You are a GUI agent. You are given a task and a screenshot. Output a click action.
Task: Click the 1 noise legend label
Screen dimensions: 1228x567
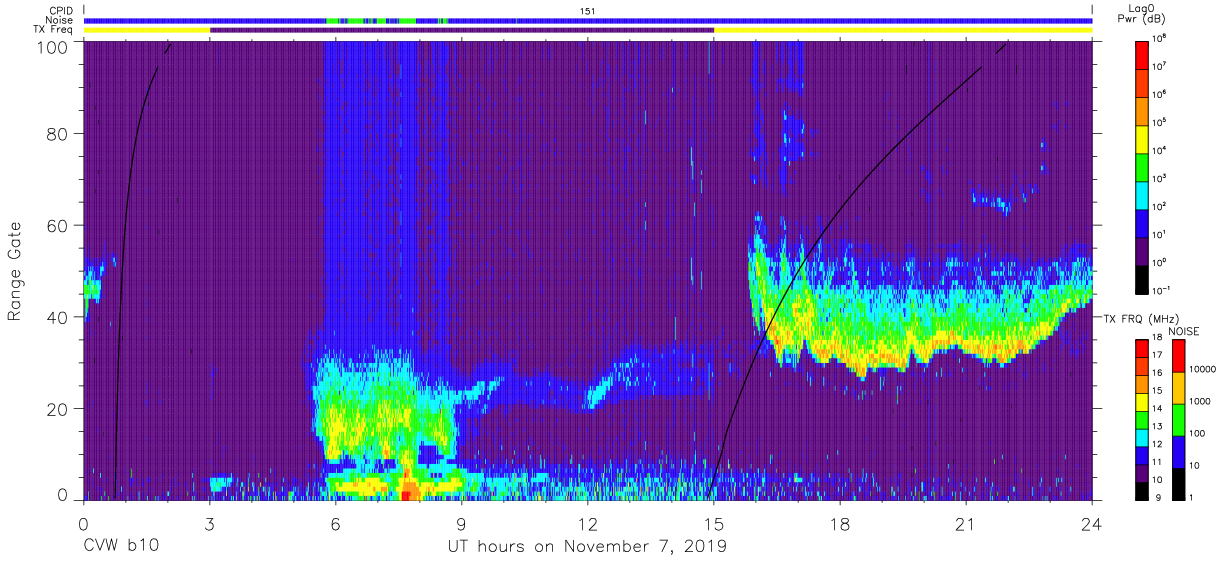[x=1191, y=497]
